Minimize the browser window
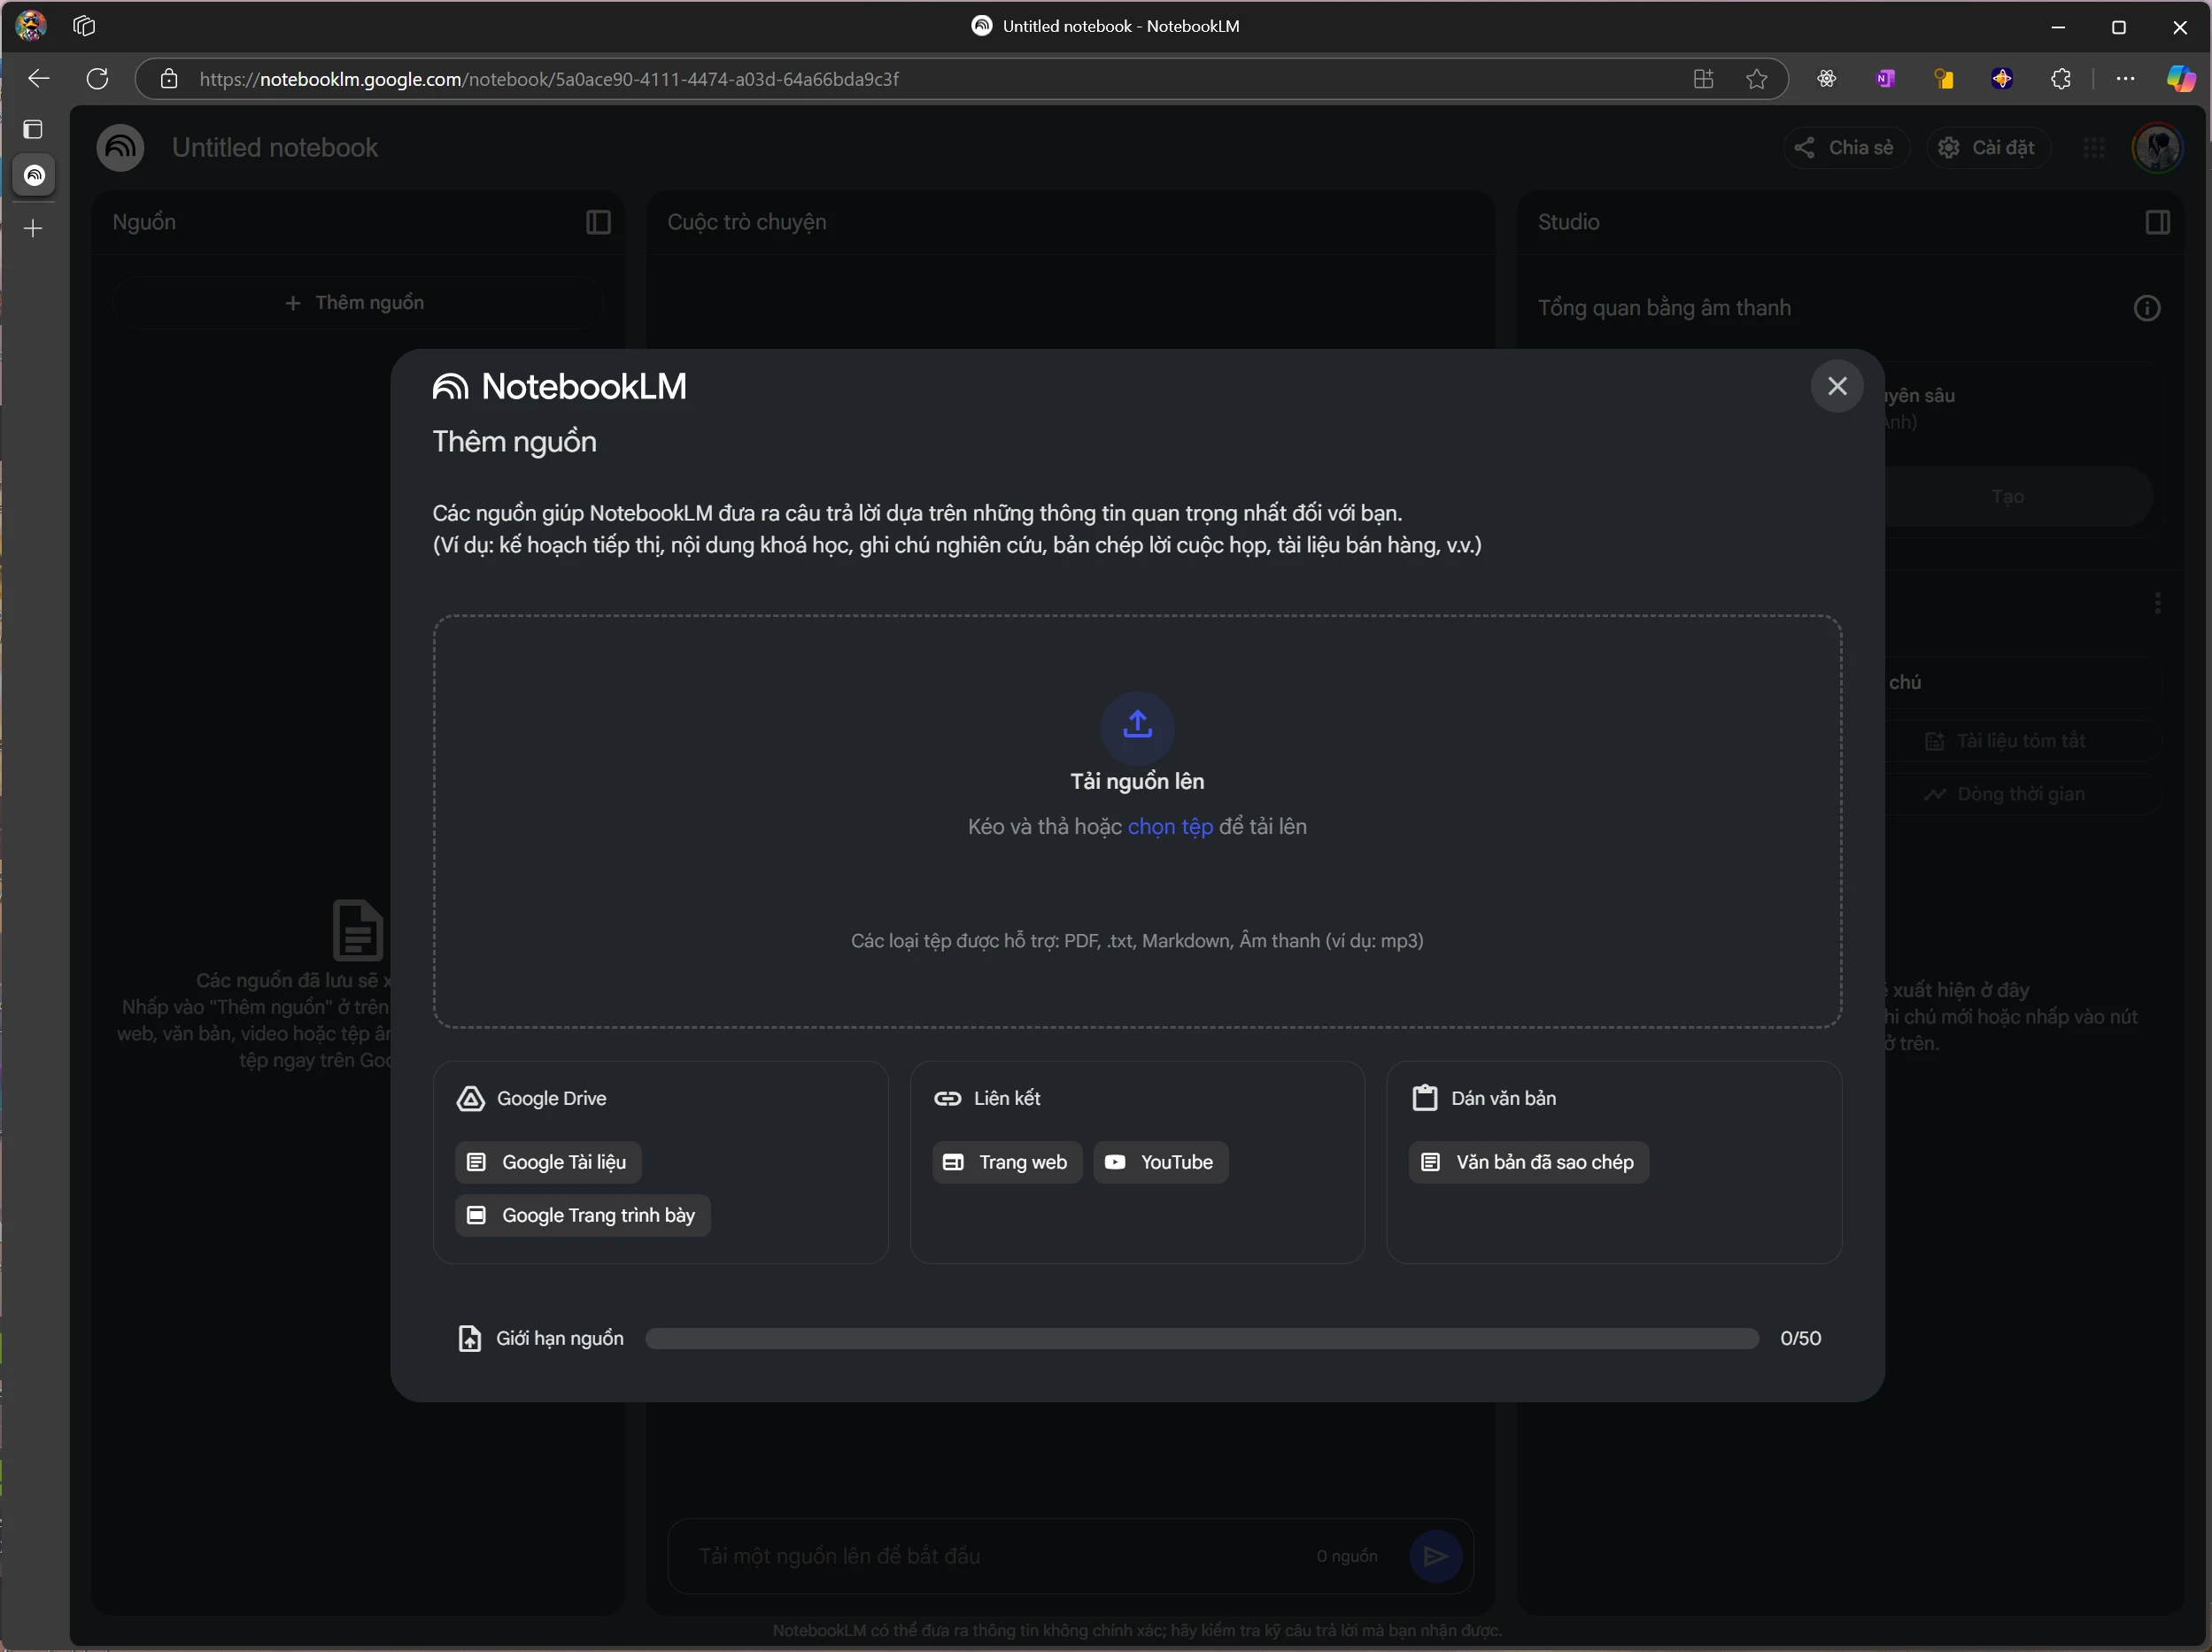 [x=2057, y=27]
